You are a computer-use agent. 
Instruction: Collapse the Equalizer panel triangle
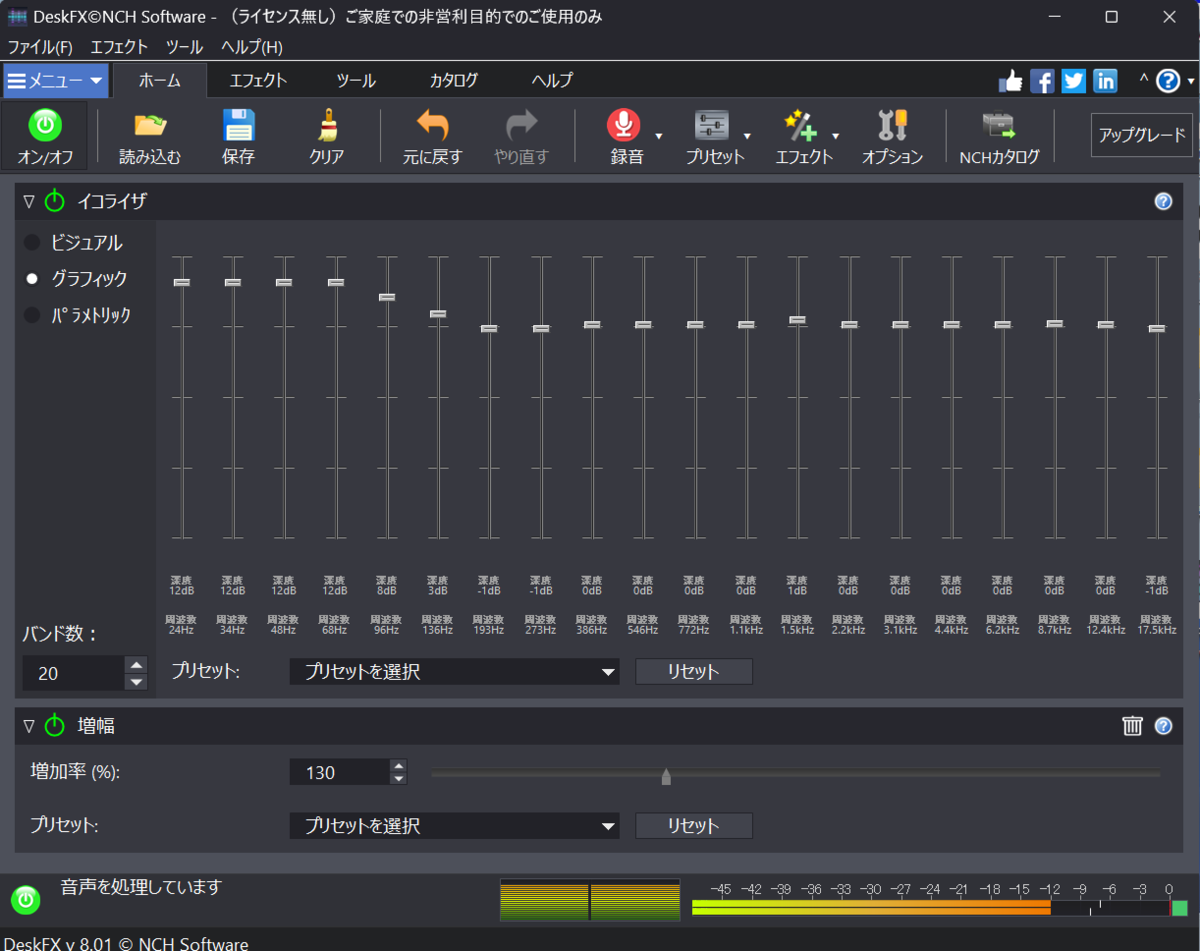point(28,201)
